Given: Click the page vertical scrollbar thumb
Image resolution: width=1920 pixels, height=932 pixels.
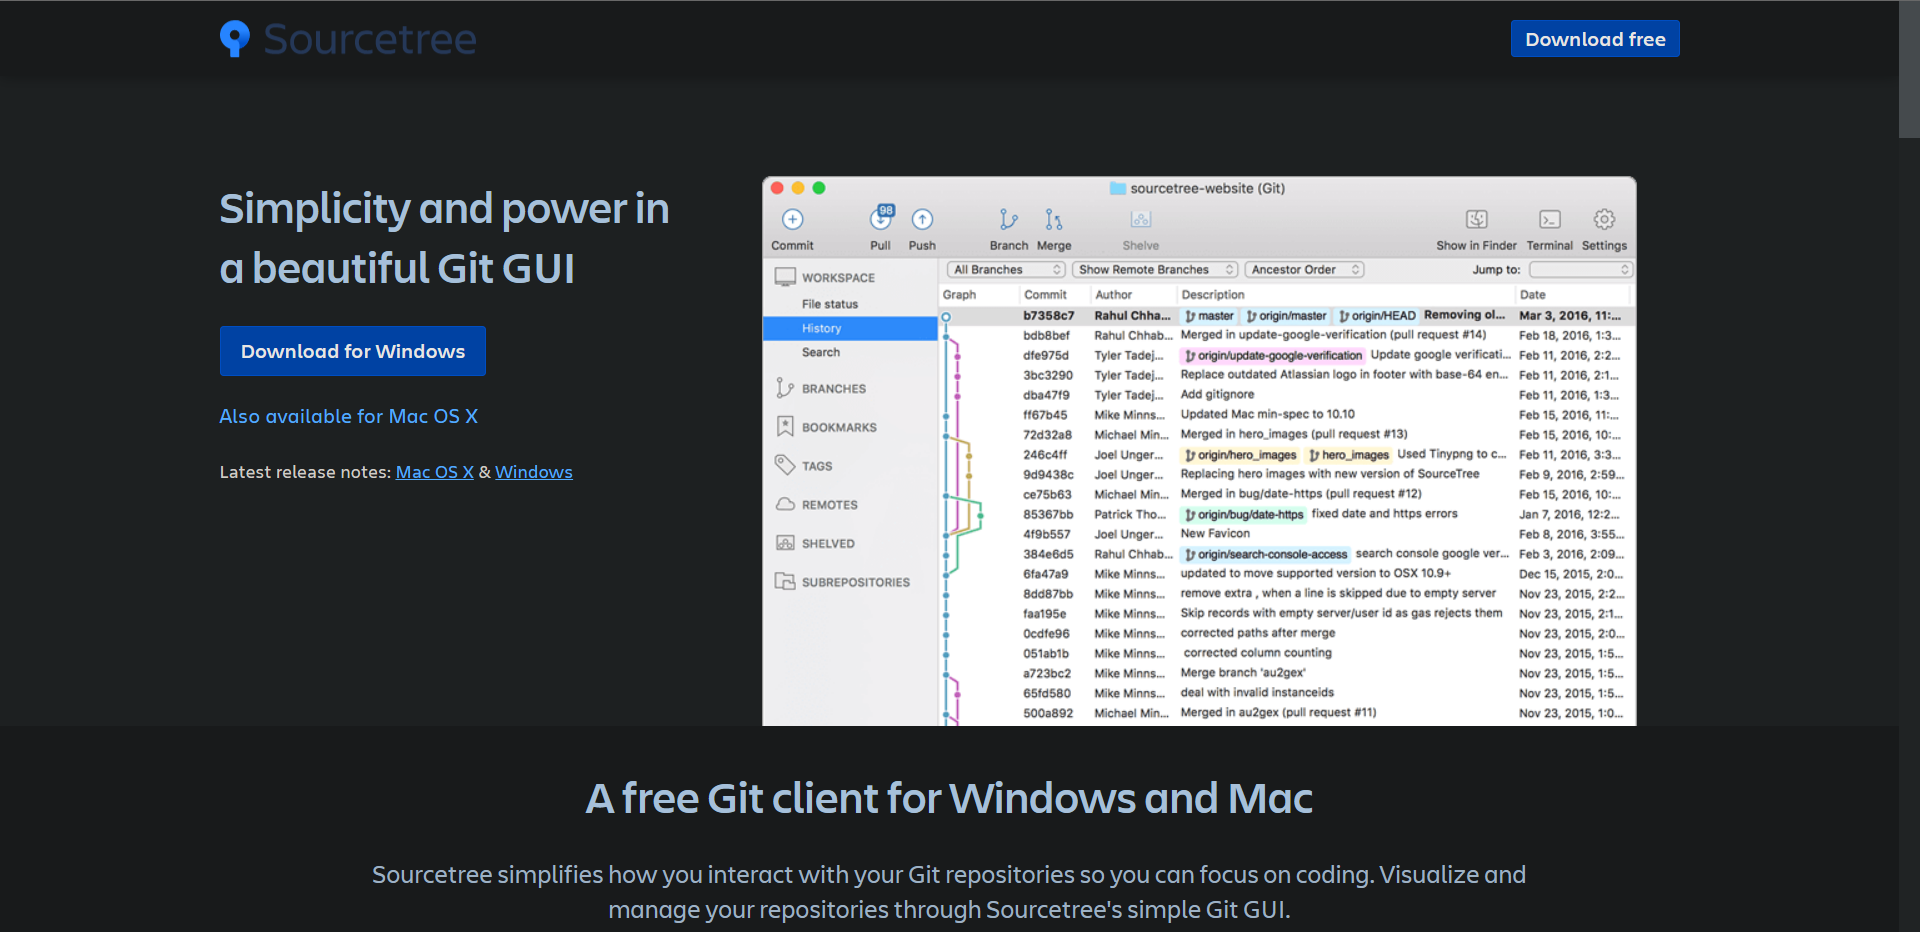Looking at the screenshot, I should pos(1909,68).
